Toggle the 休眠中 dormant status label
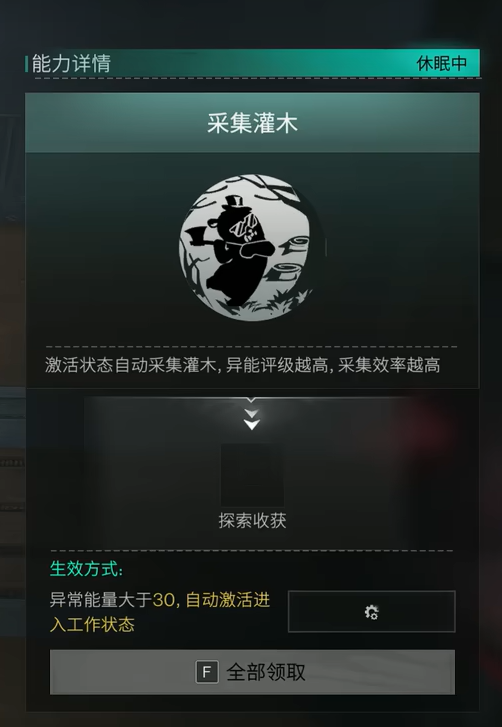 (441, 63)
